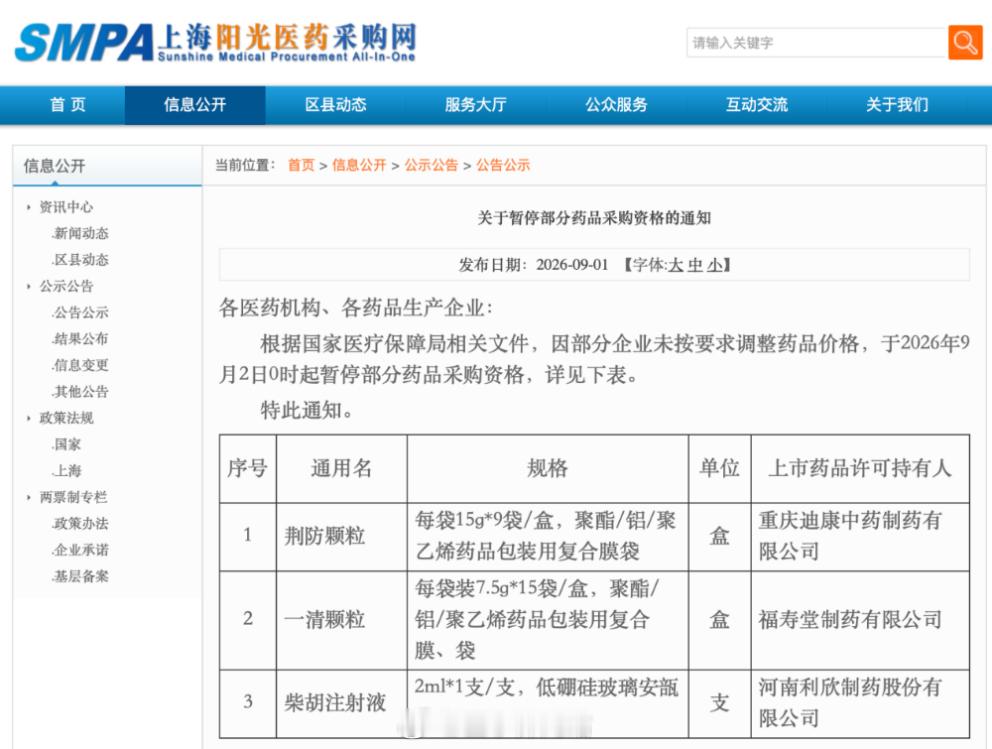Screen dimensions: 992x749
Task: Open 结果公布 in the sidebar
Action: tap(80, 339)
